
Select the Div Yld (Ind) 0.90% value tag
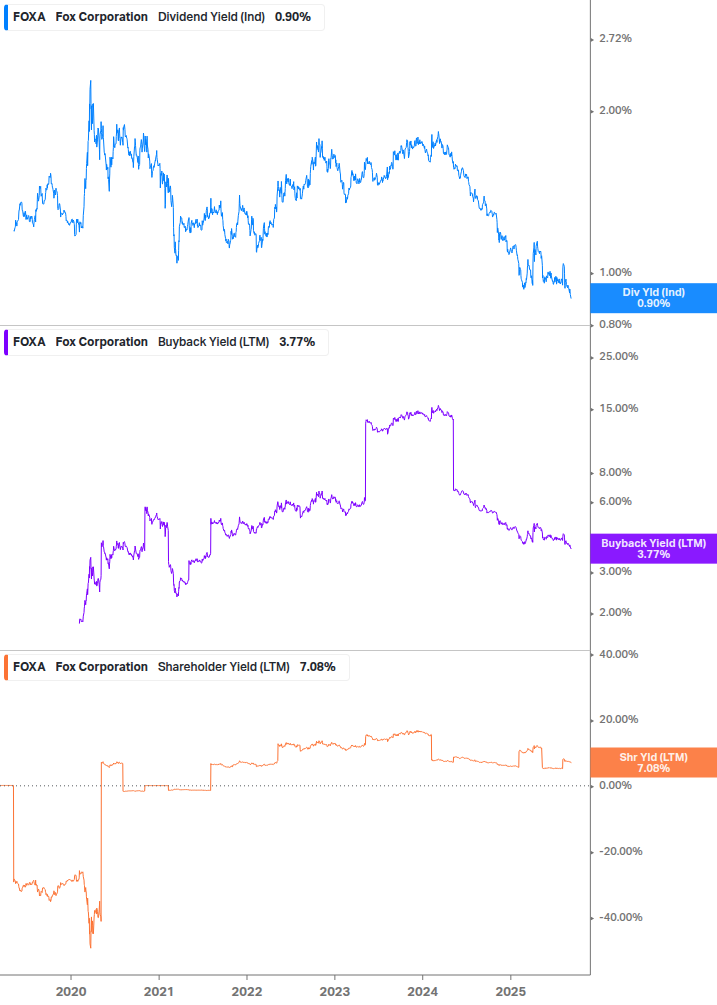(654, 298)
